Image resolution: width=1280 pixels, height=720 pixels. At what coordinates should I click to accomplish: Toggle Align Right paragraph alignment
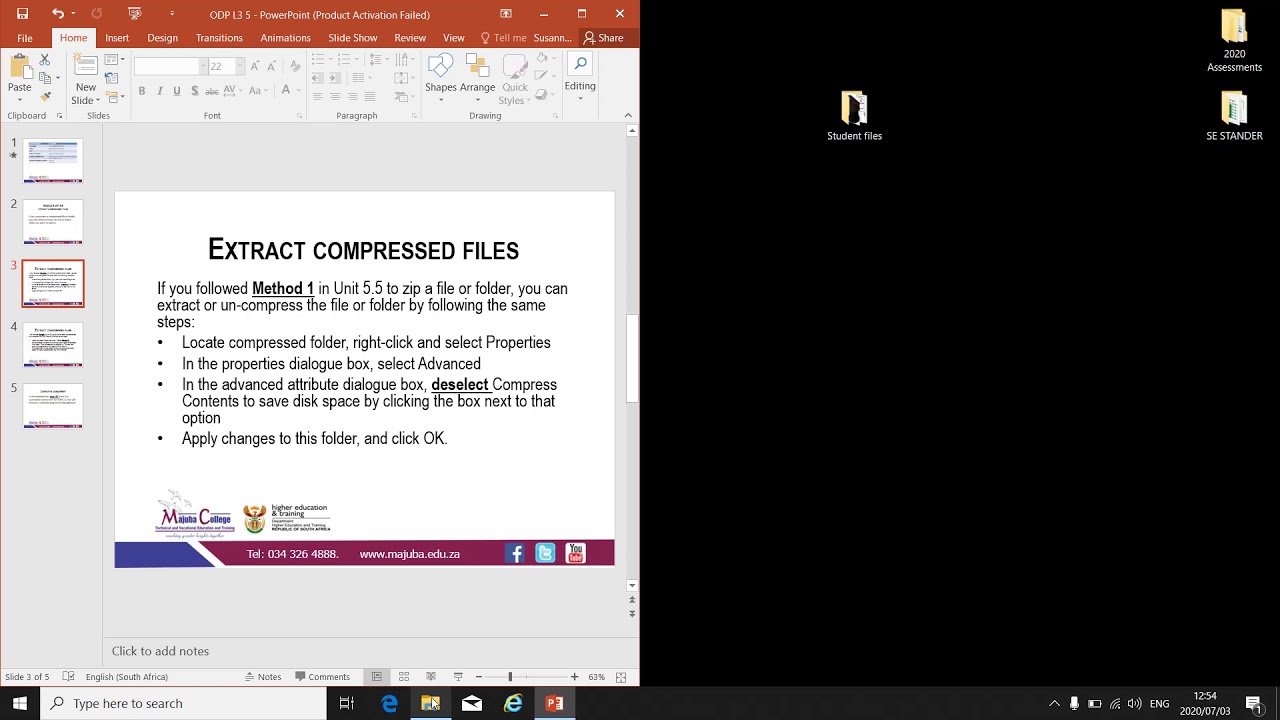tap(352, 97)
